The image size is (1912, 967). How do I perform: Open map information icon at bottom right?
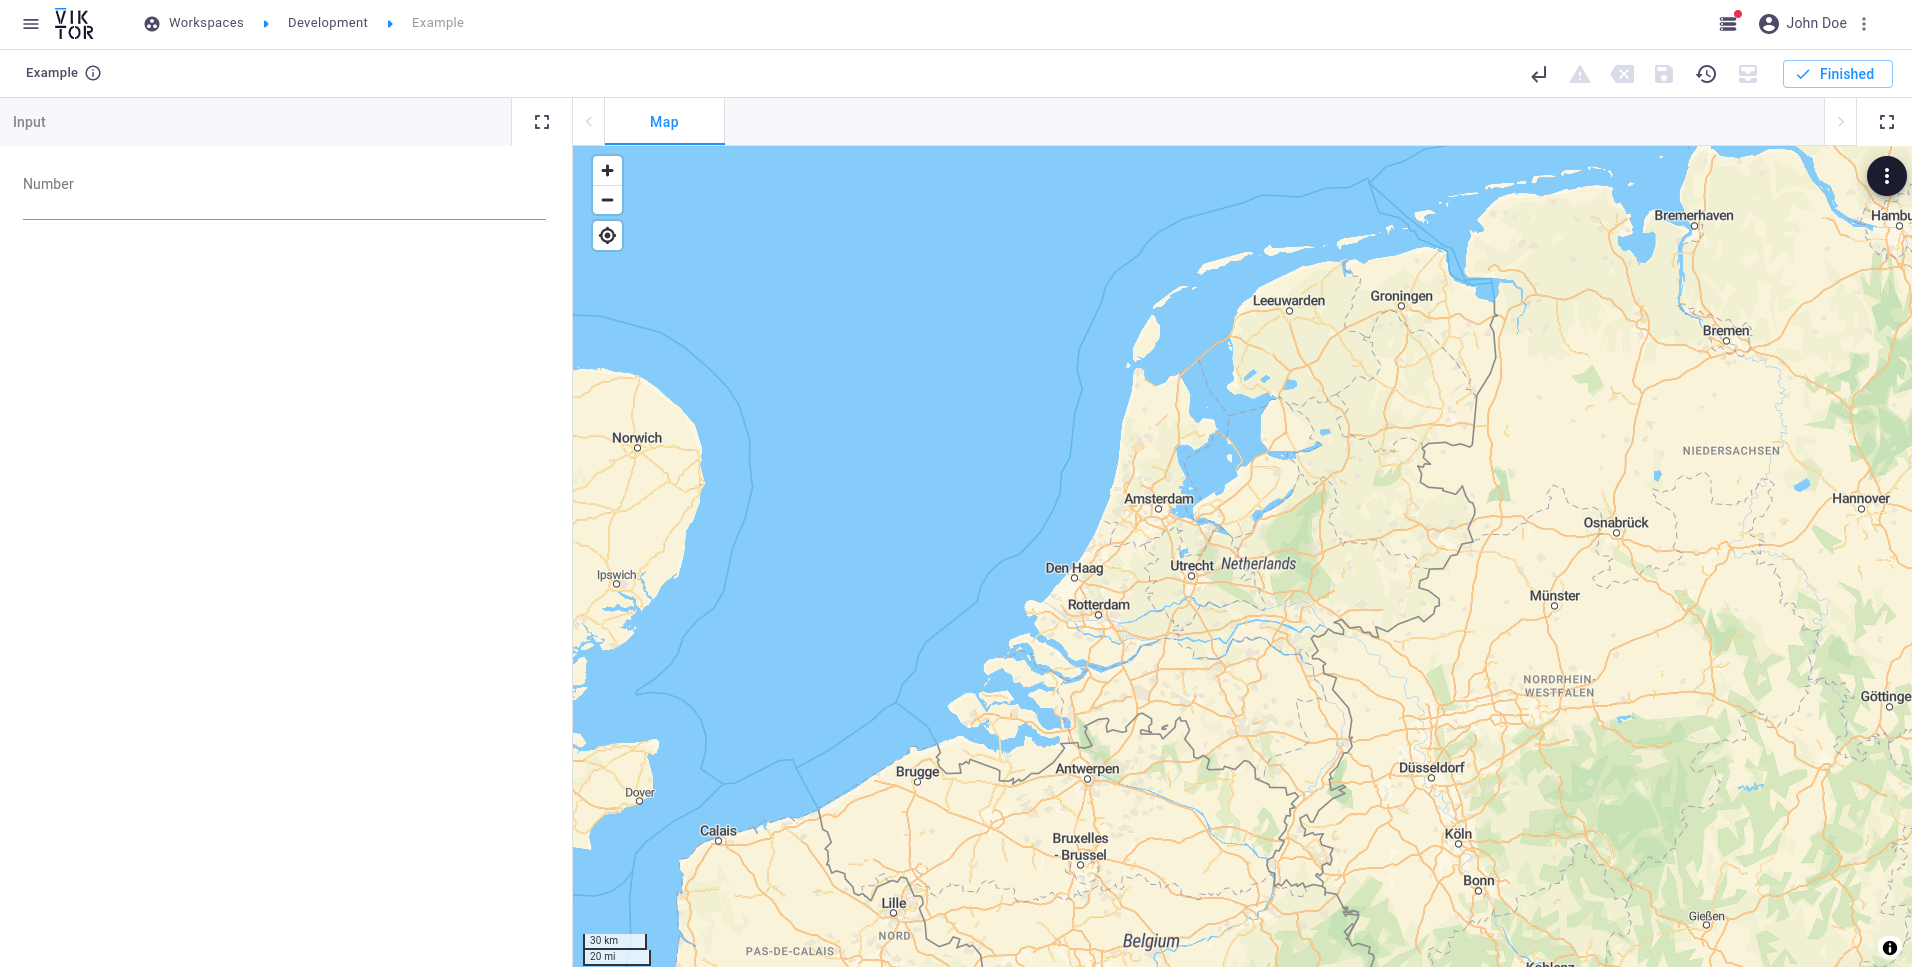[1889, 948]
